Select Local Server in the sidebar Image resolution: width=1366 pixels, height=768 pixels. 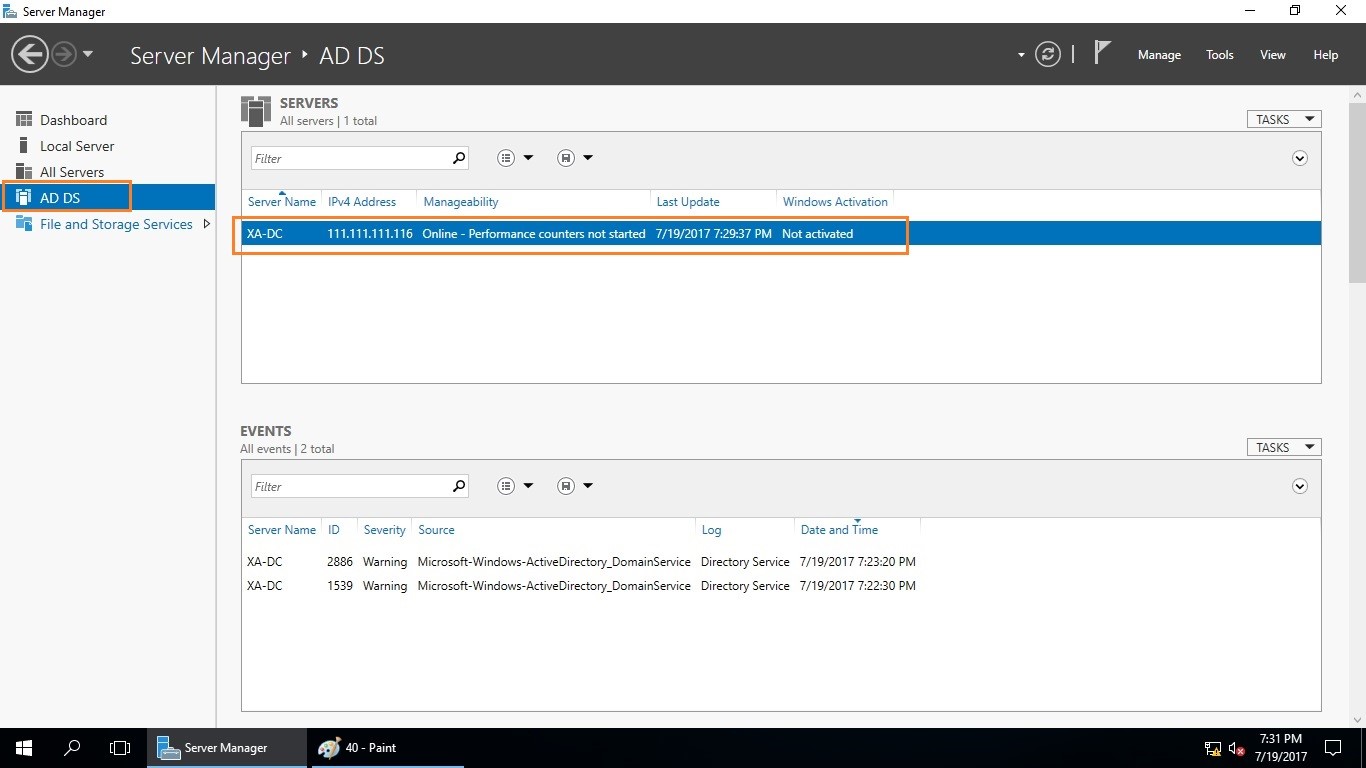77,146
